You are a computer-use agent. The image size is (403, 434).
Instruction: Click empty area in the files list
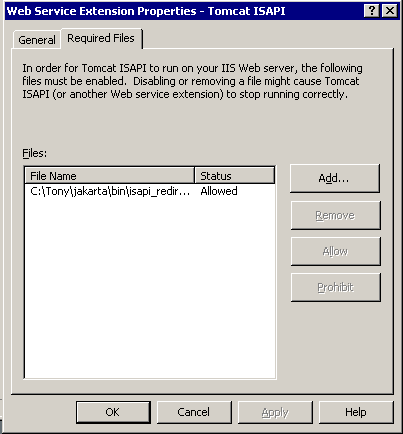pyautogui.click(x=150, y=287)
